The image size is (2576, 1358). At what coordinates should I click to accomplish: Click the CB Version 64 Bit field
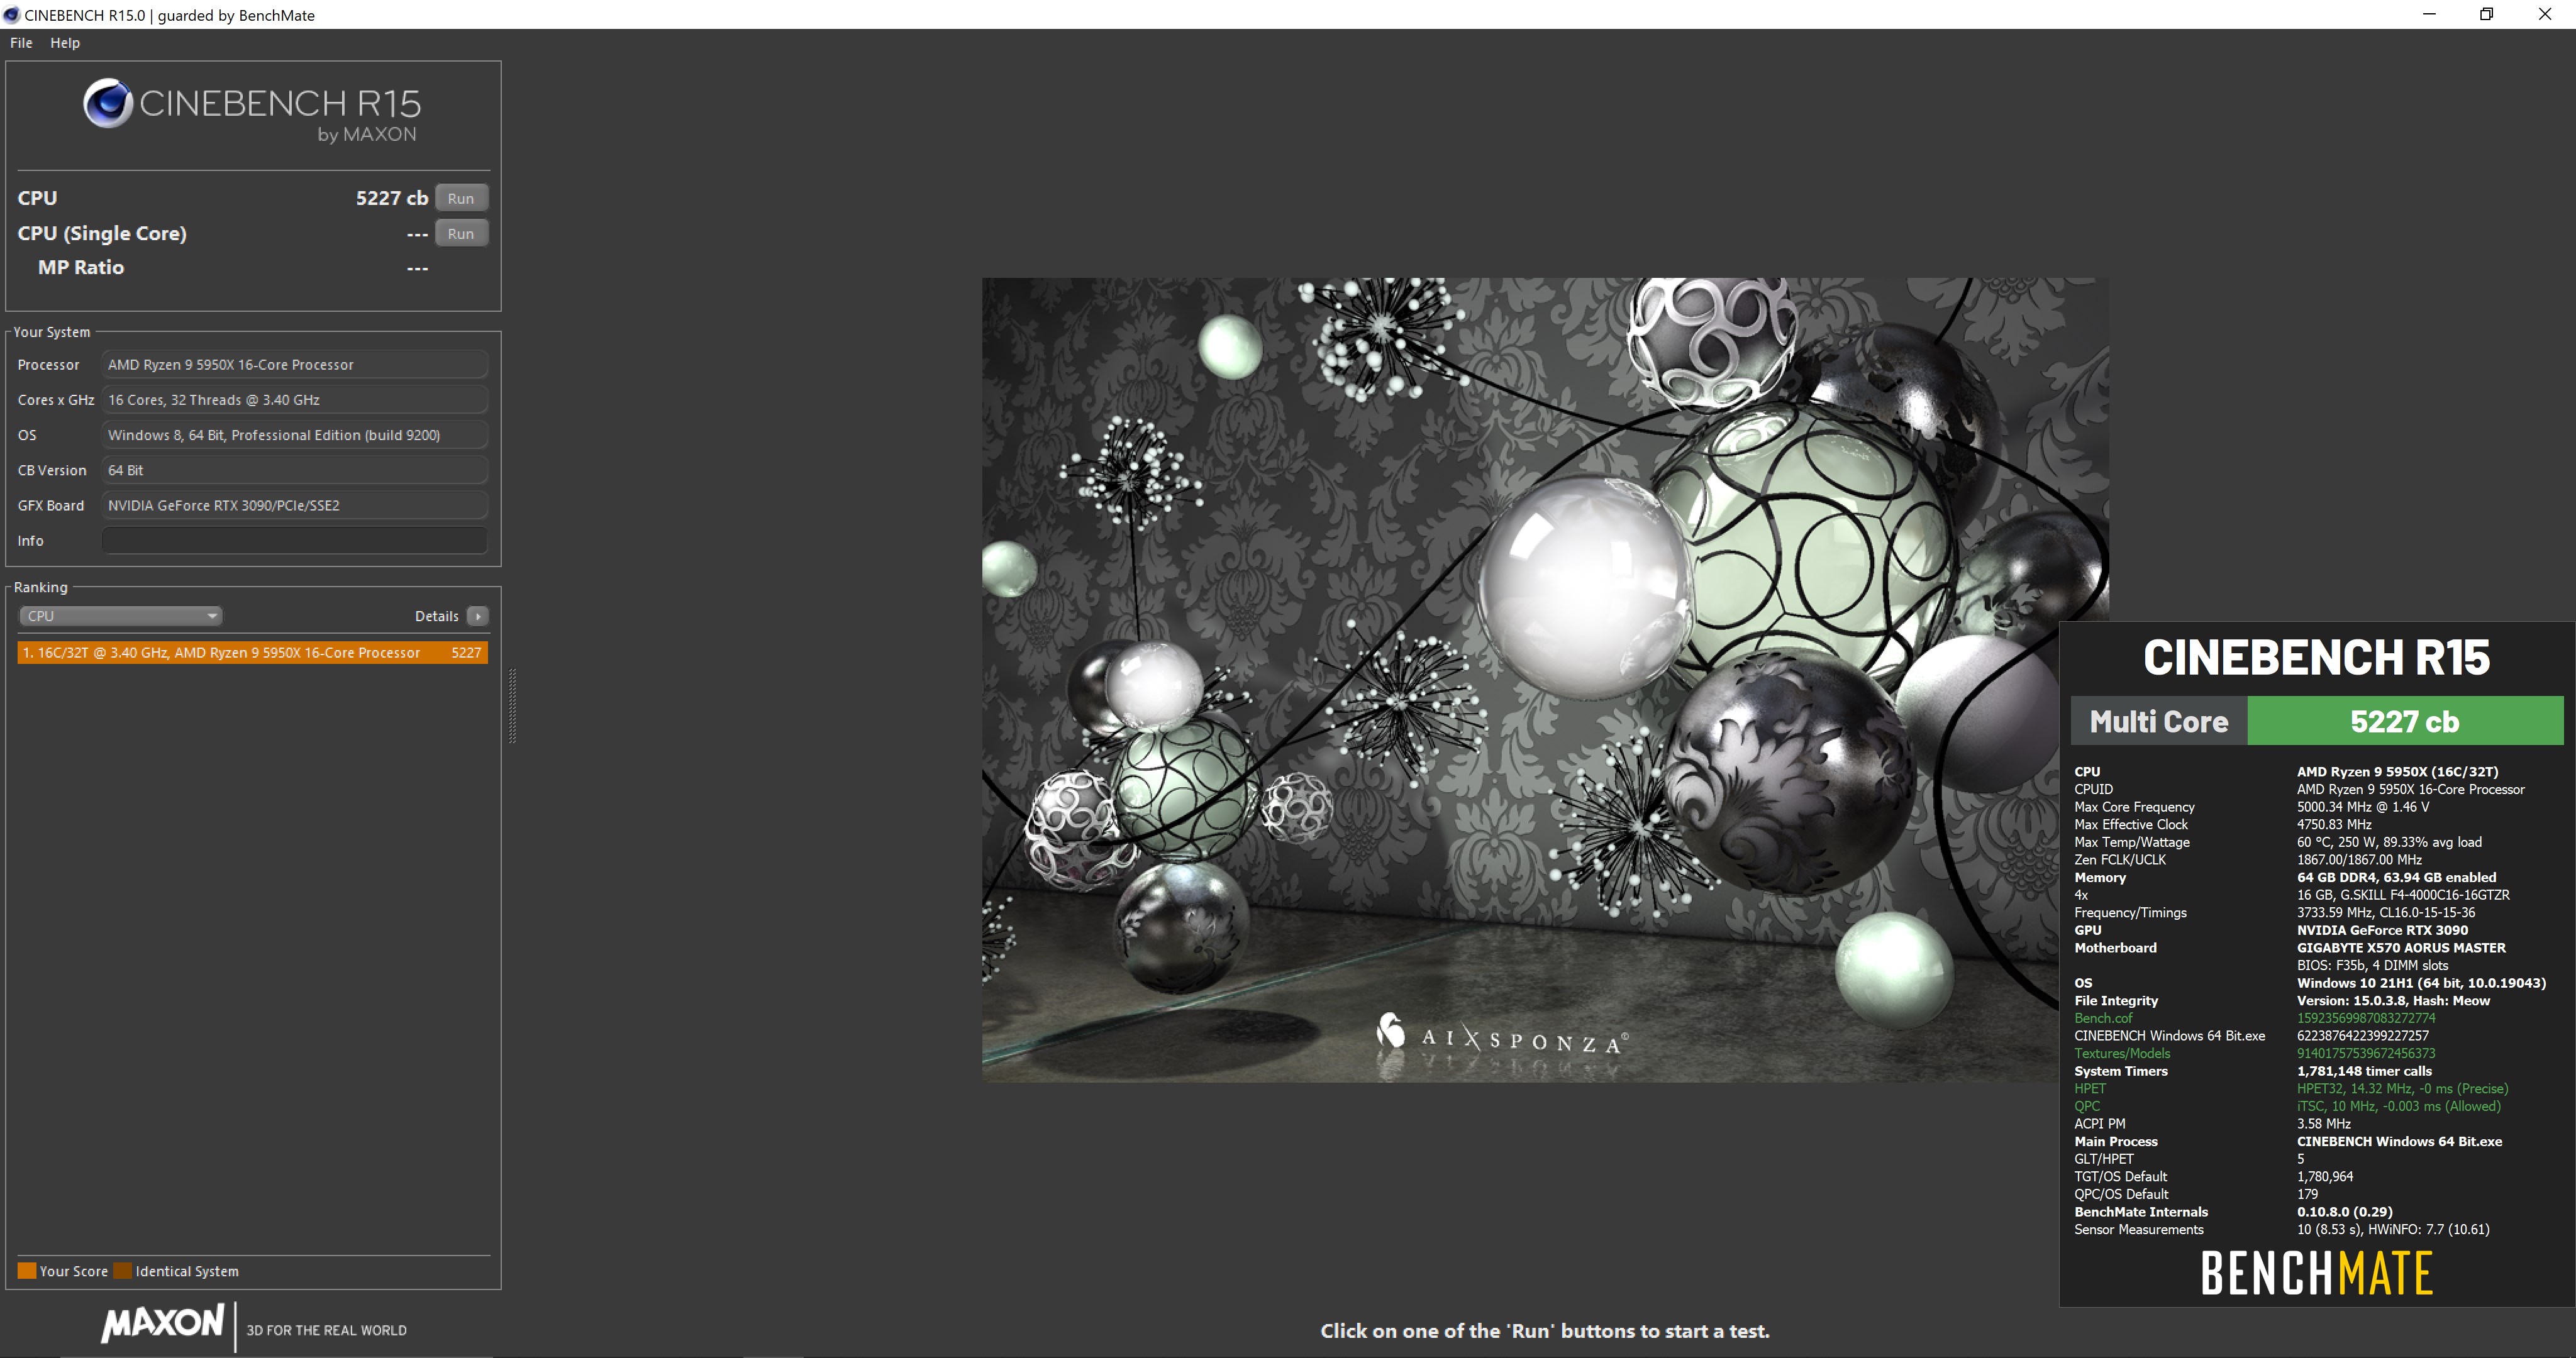click(x=294, y=470)
